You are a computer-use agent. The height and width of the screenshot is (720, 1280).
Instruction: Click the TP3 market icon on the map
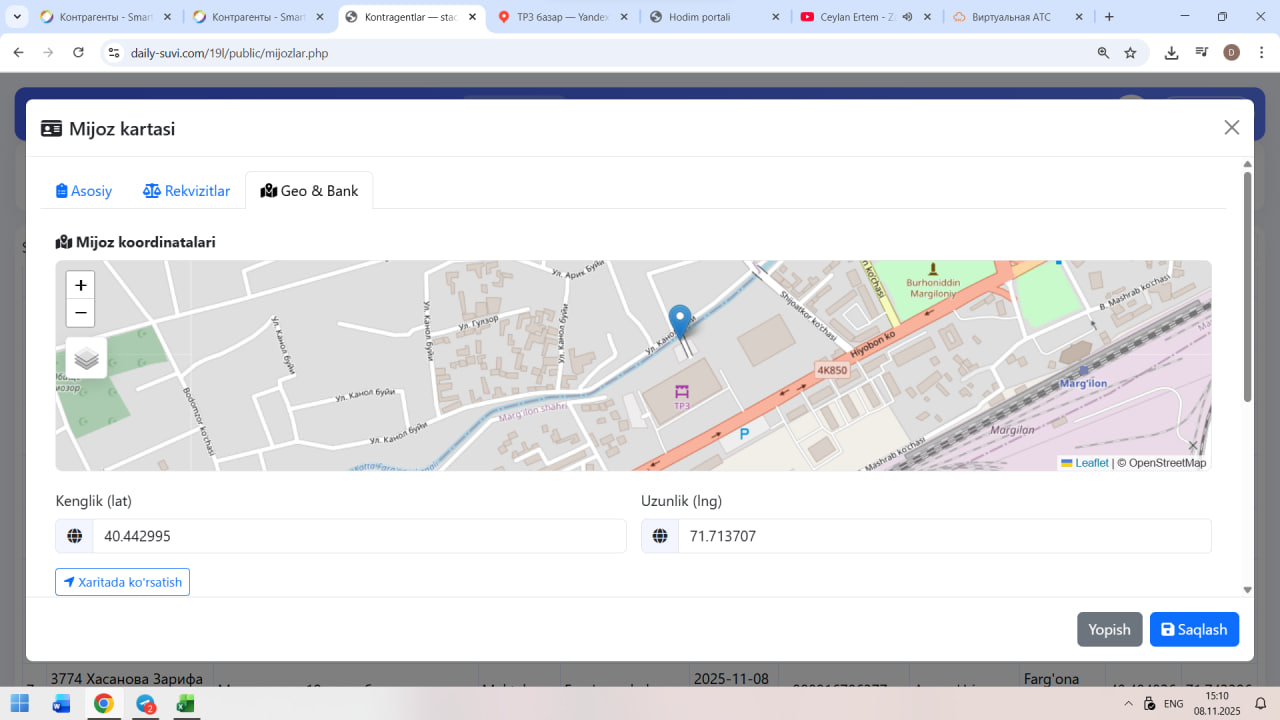[682, 391]
